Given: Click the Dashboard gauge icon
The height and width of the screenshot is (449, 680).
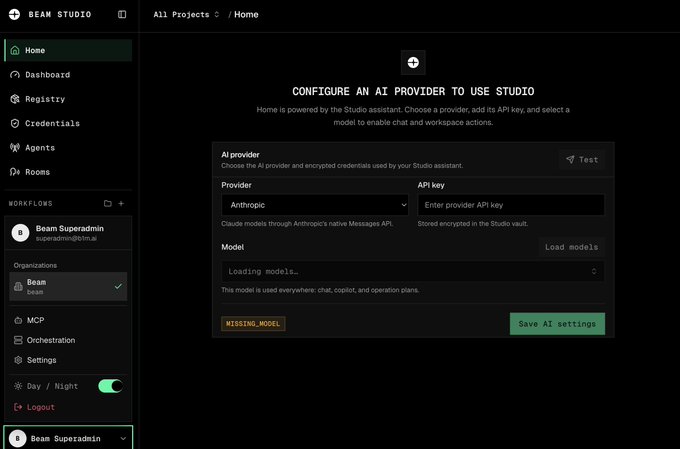Looking at the screenshot, I should [x=15, y=75].
